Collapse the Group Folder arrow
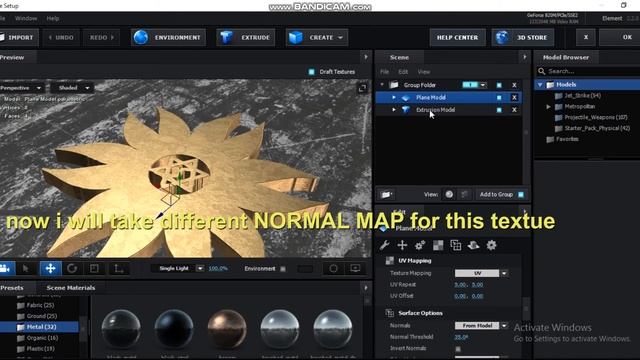 (x=382, y=85)
